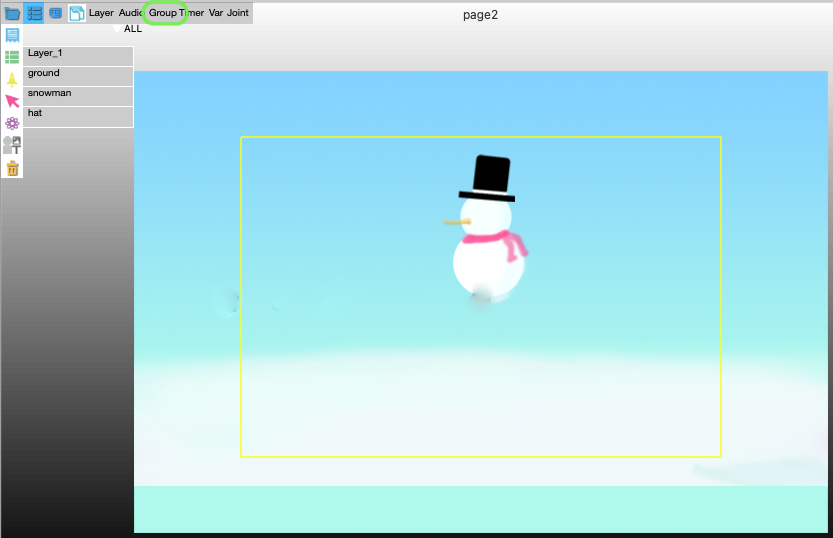Click the snowman's carrot nose
Screen dimensions: 833x538
[x=457, y=221]
